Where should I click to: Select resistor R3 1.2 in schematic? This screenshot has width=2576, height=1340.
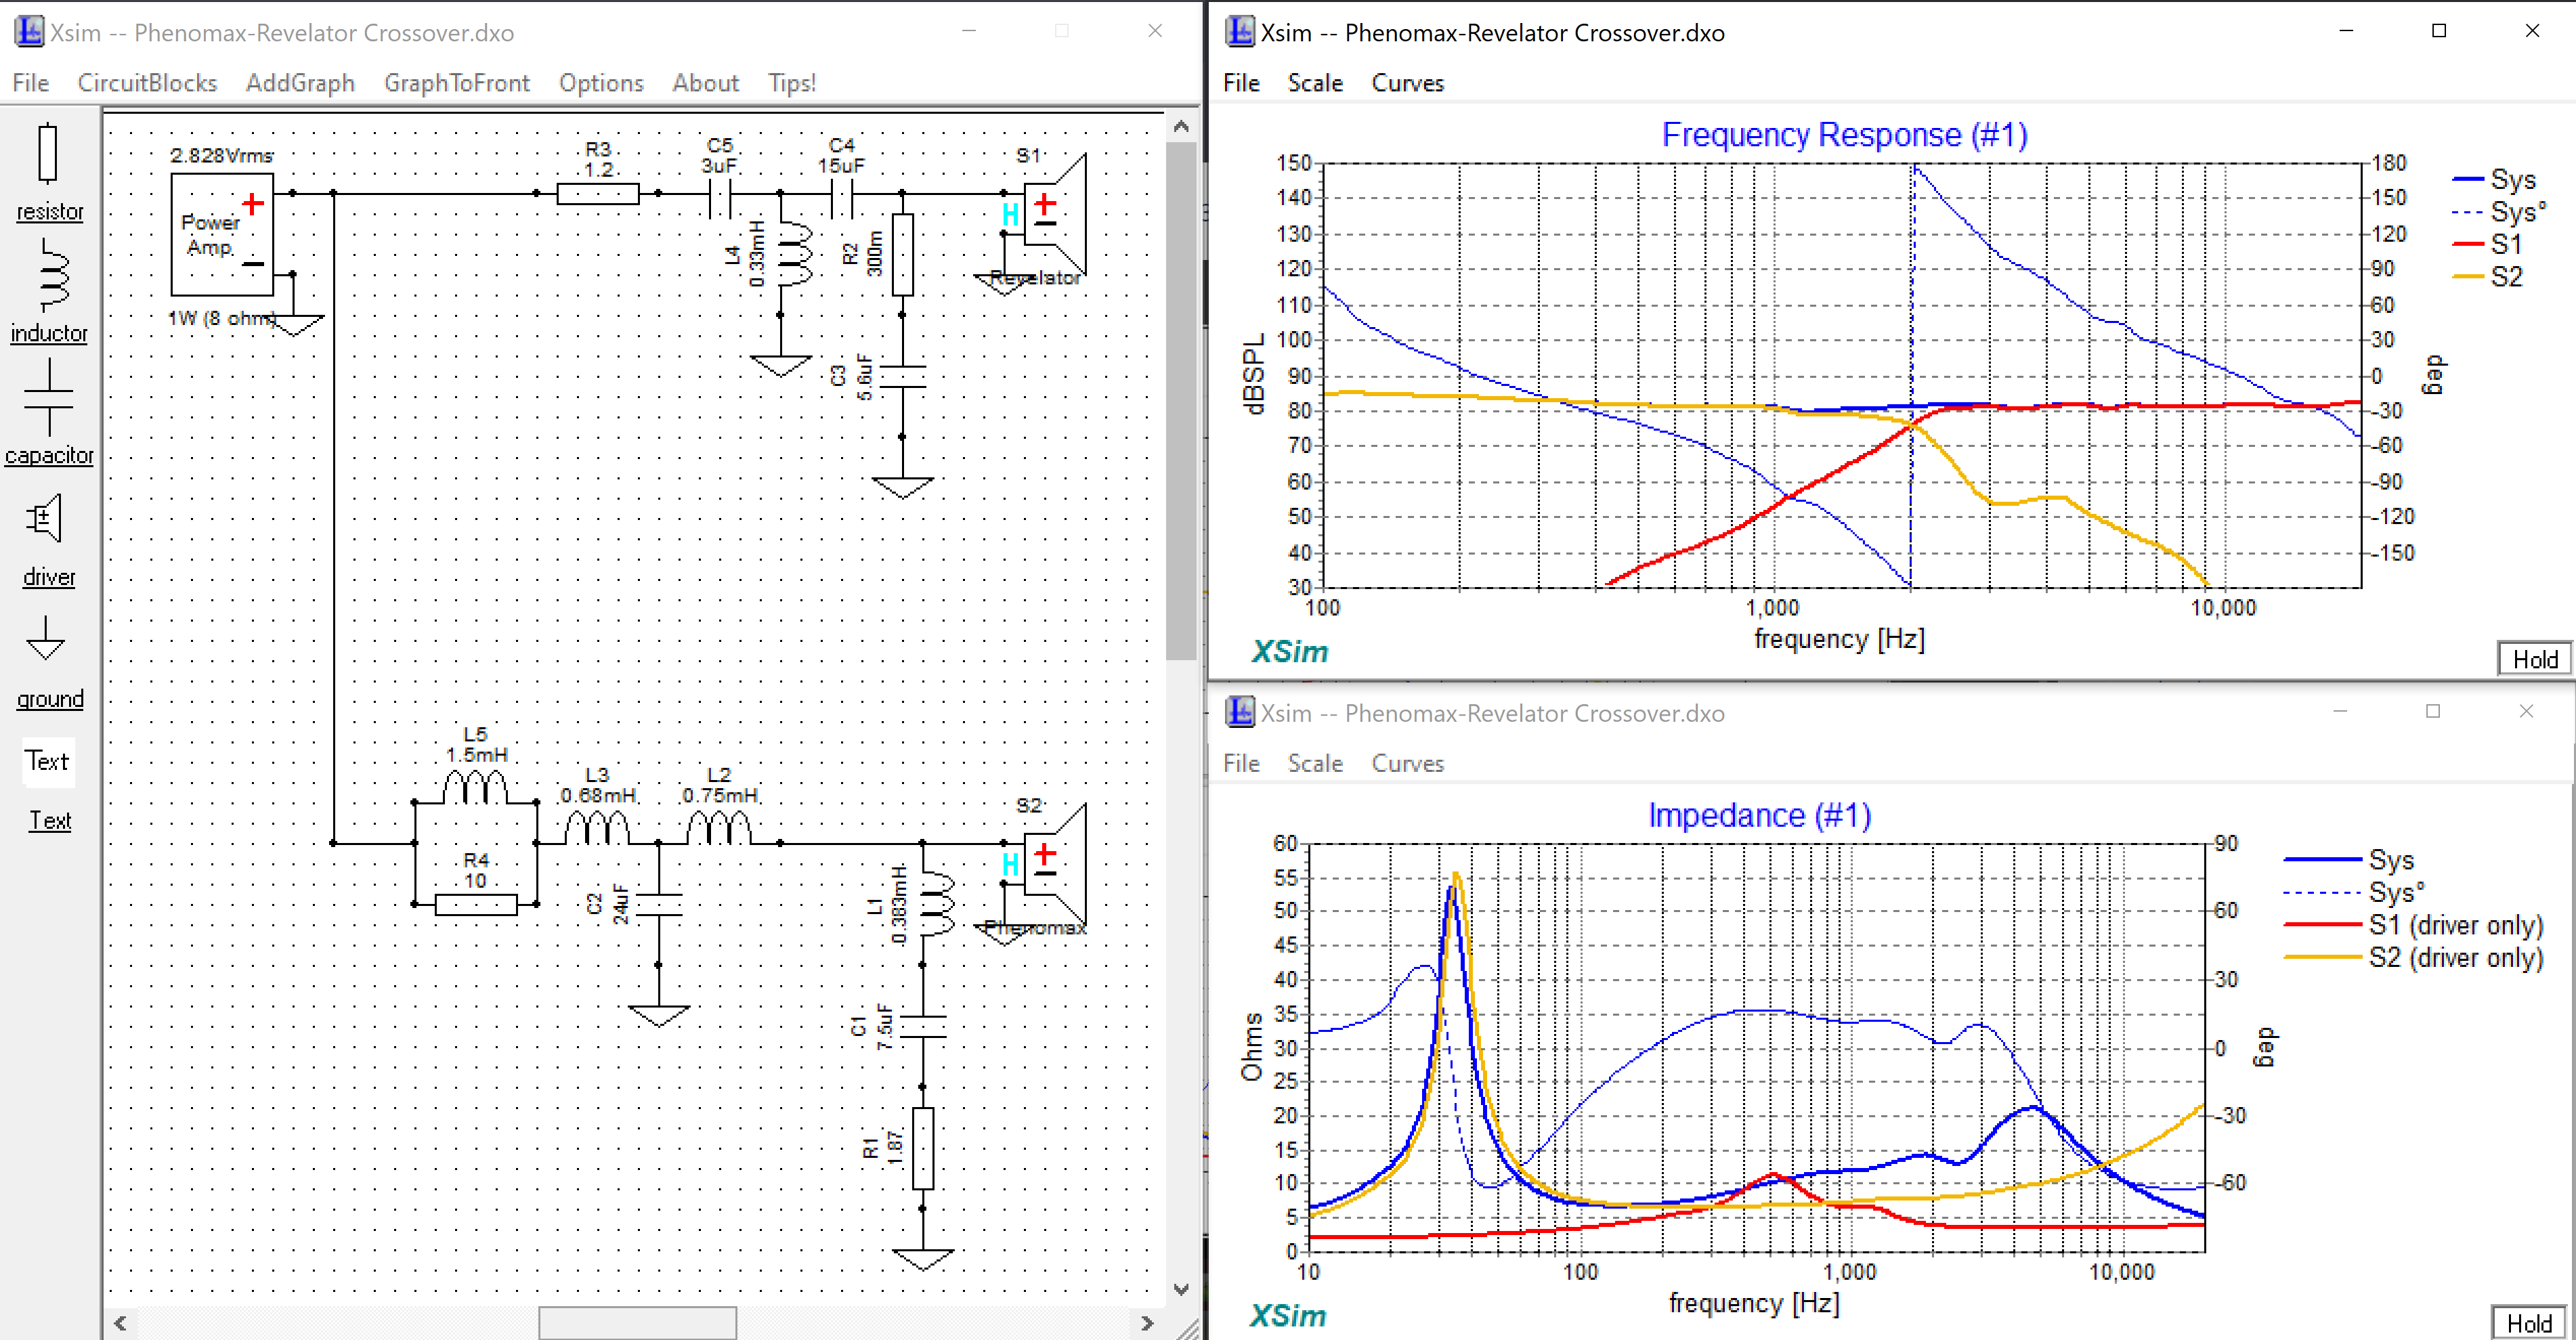[x=598, y=193]
